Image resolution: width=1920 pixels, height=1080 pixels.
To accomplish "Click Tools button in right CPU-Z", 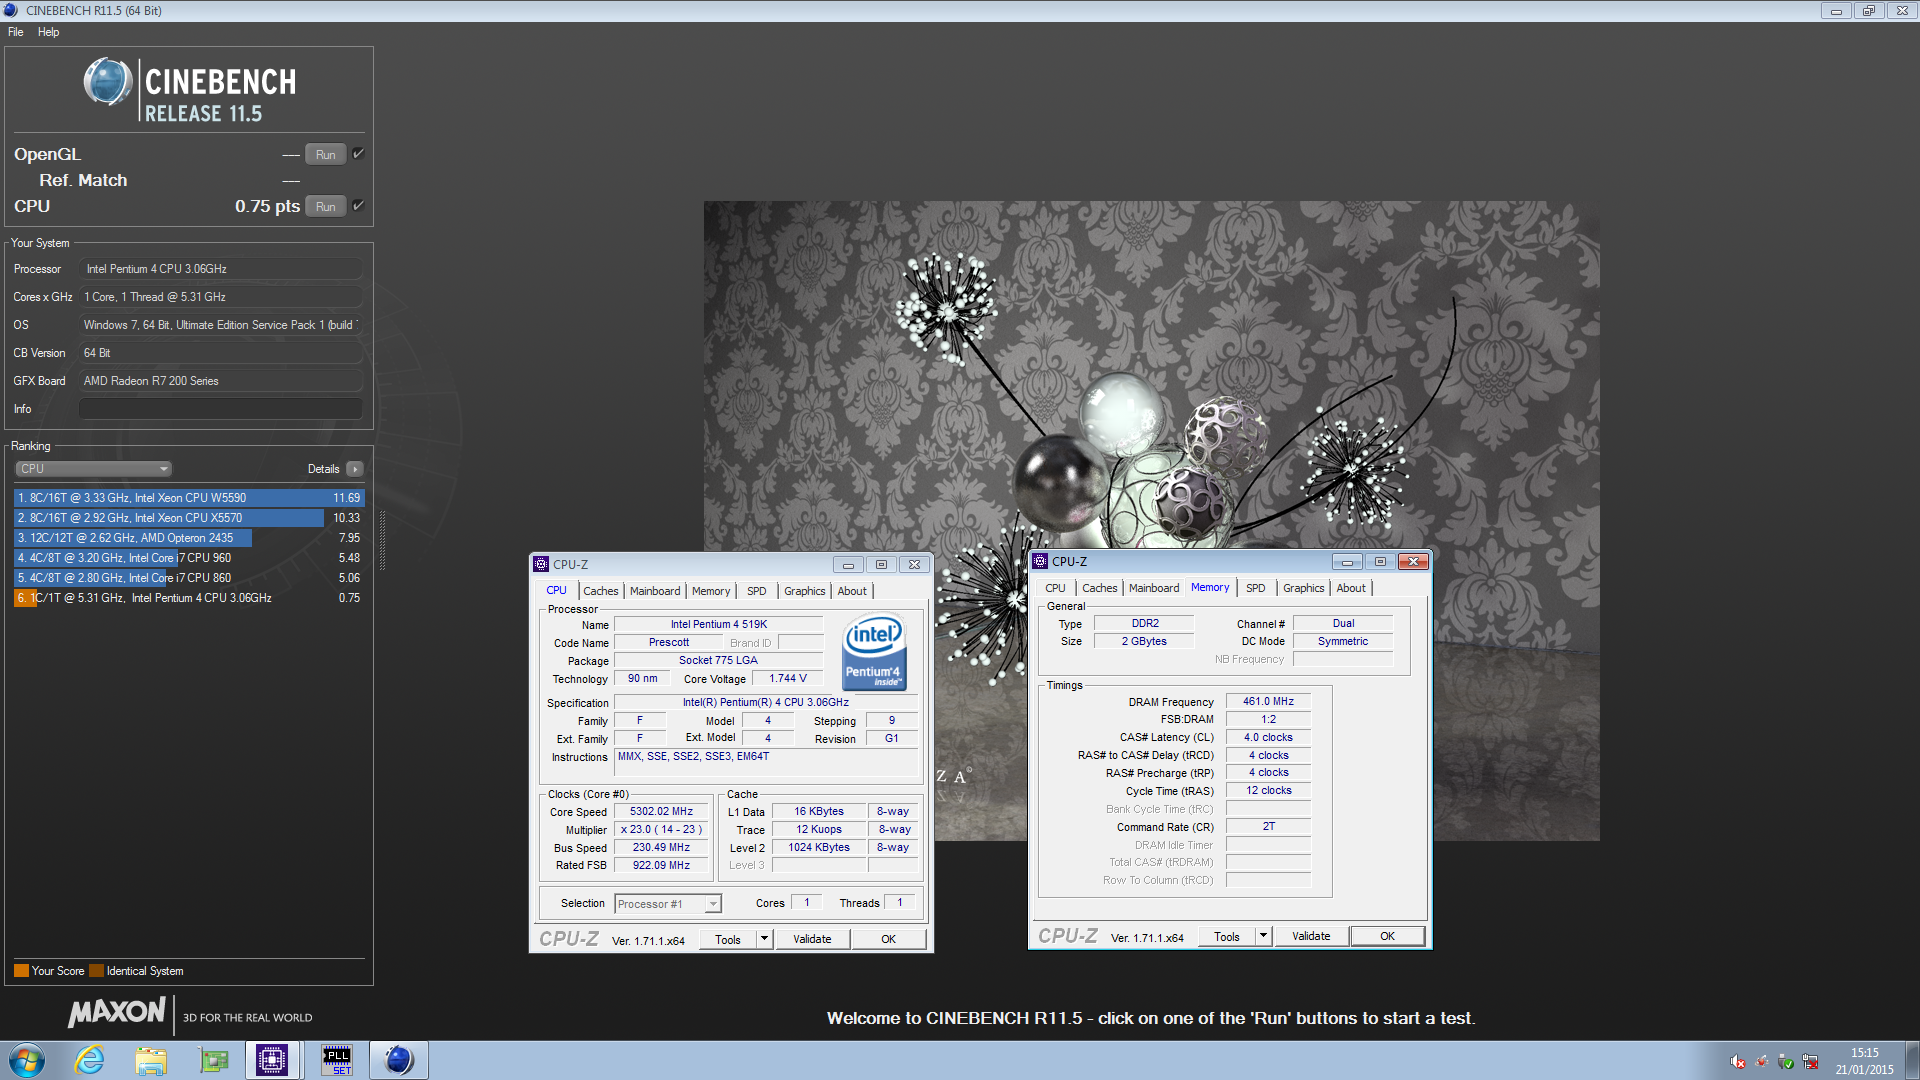I will pos(1227,936).
